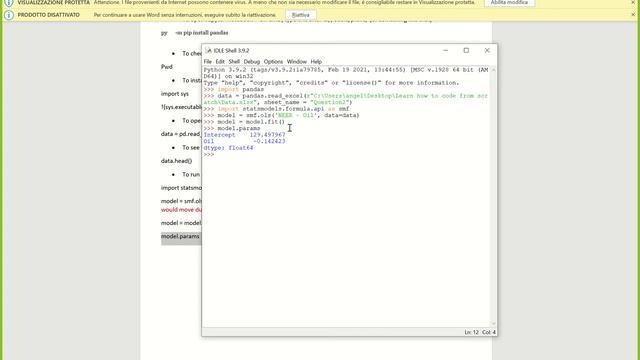Click 'Pwd' text in Word document
The image size is (640, 360).
click(x=167, y=67)
